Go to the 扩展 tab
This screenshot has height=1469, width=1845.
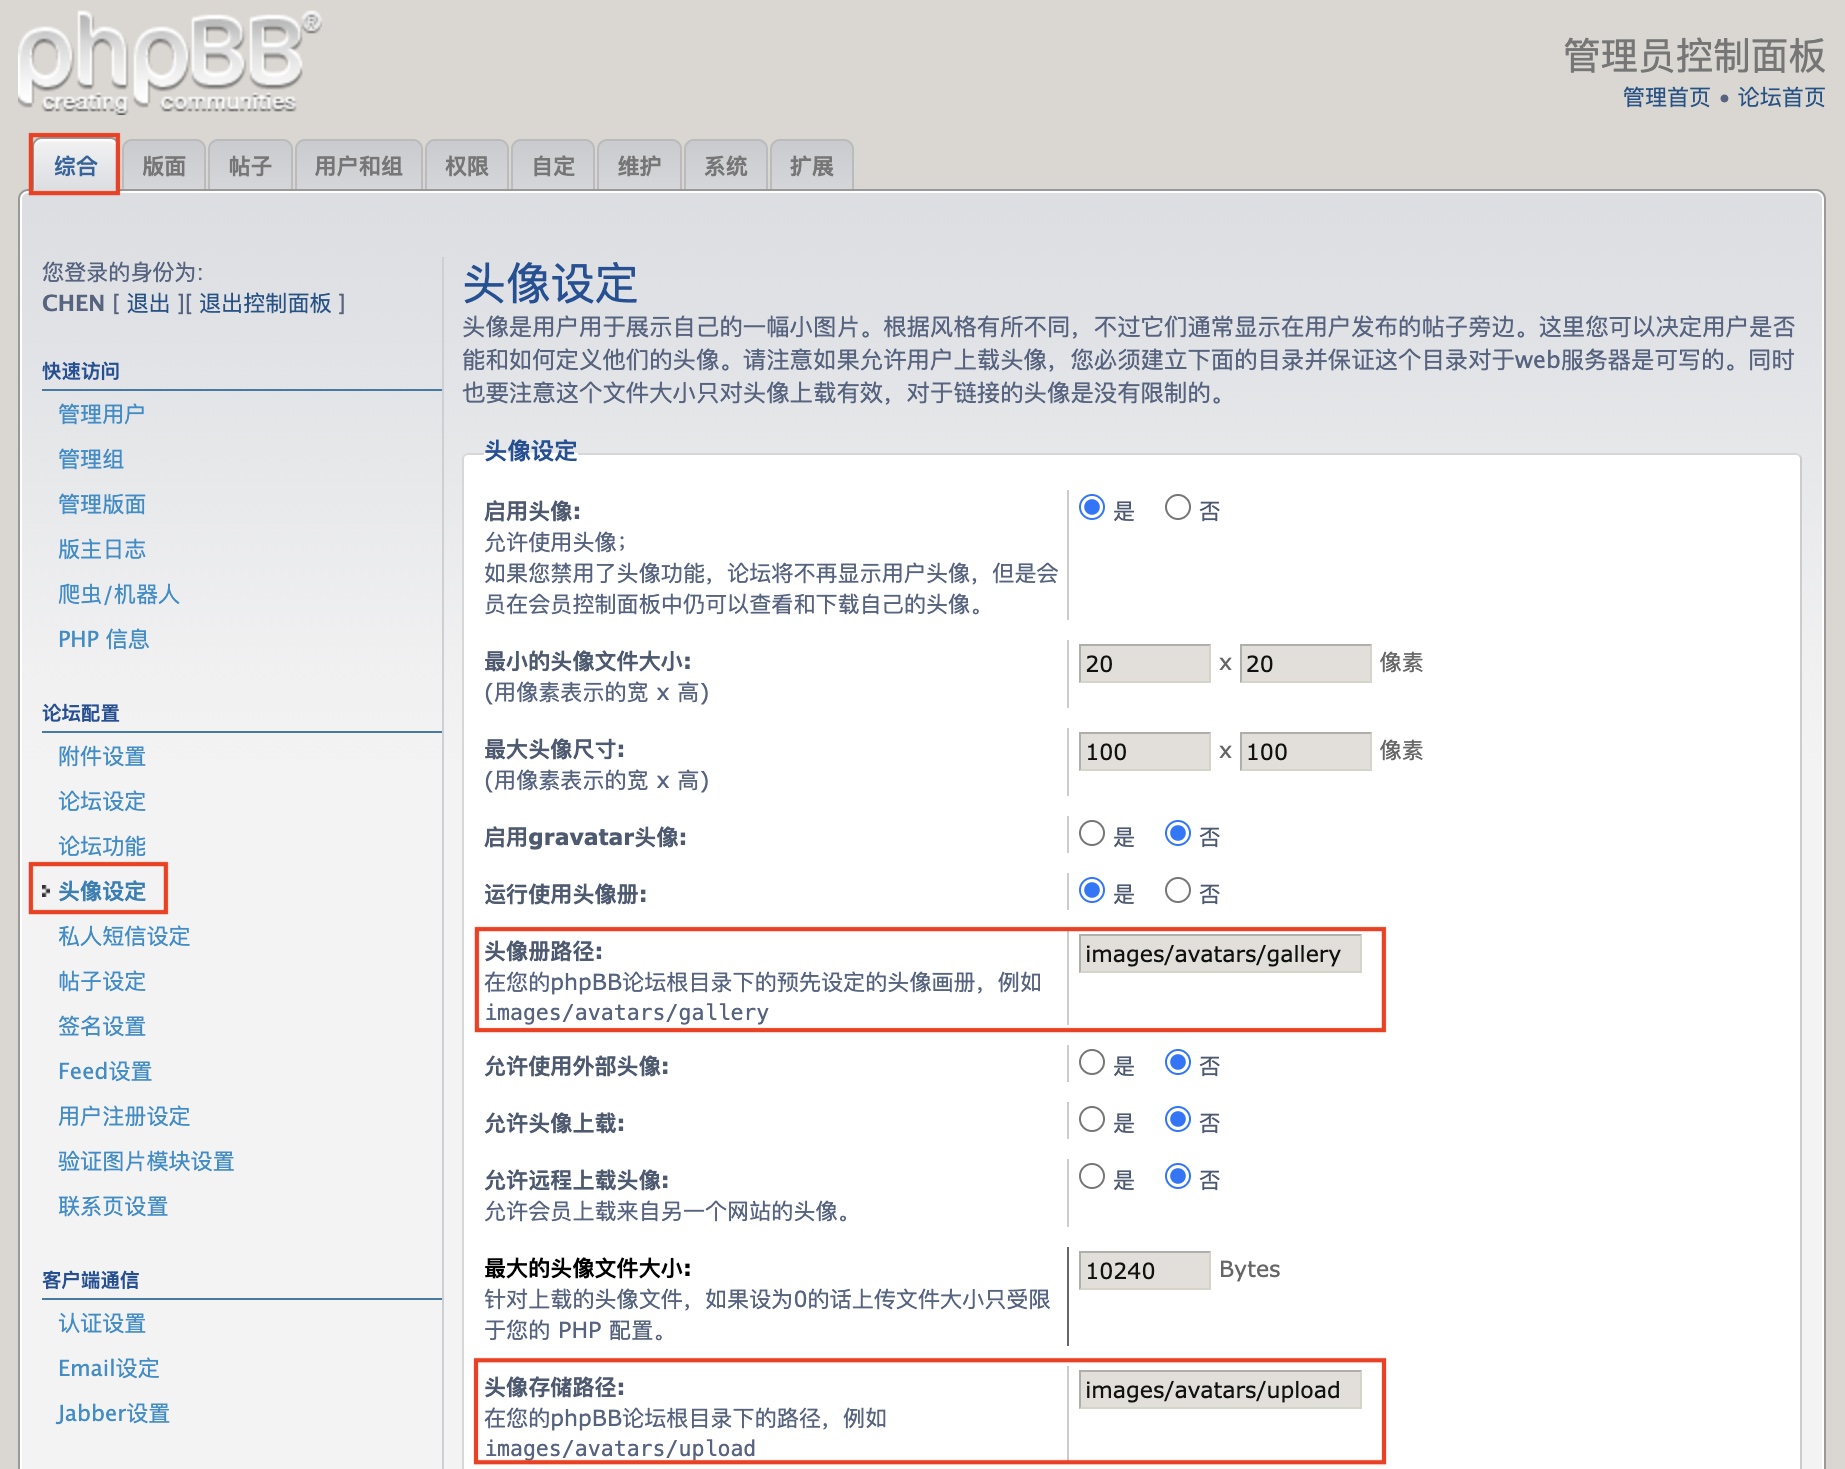[x=811, y=166]
